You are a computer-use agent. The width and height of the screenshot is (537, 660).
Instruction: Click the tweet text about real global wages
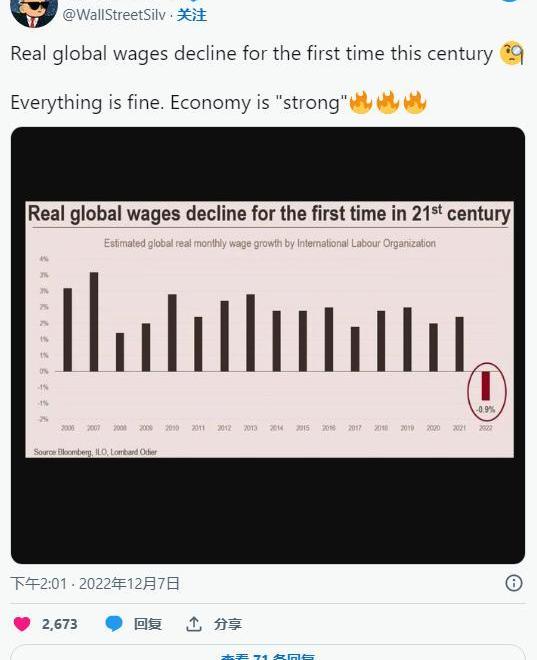(252, 54)
